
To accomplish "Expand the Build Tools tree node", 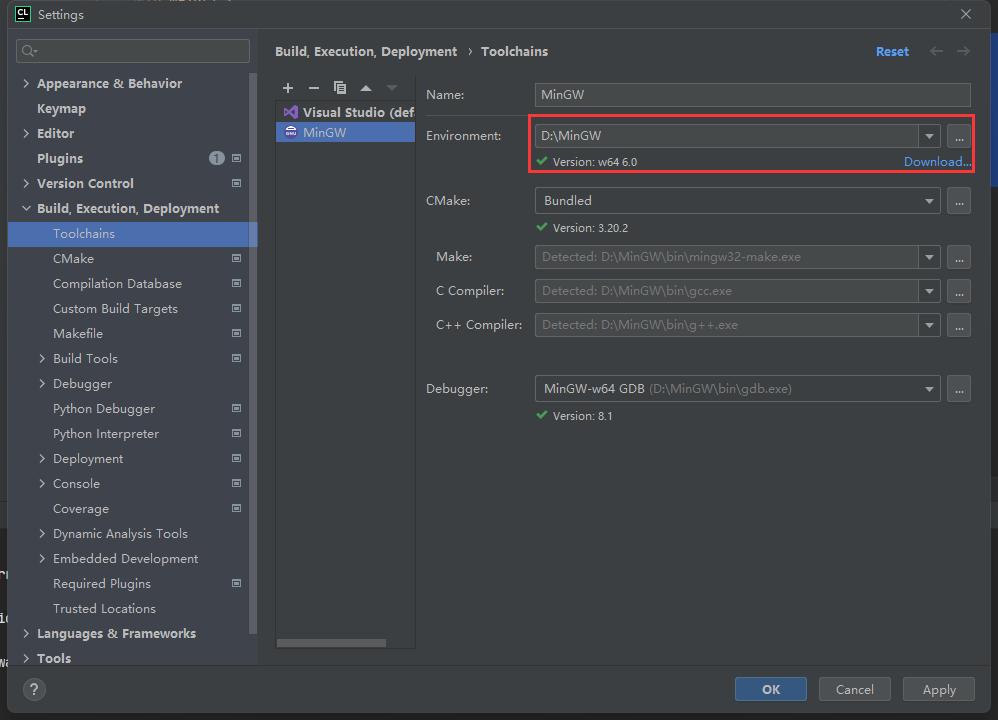I will coord(42,359).
